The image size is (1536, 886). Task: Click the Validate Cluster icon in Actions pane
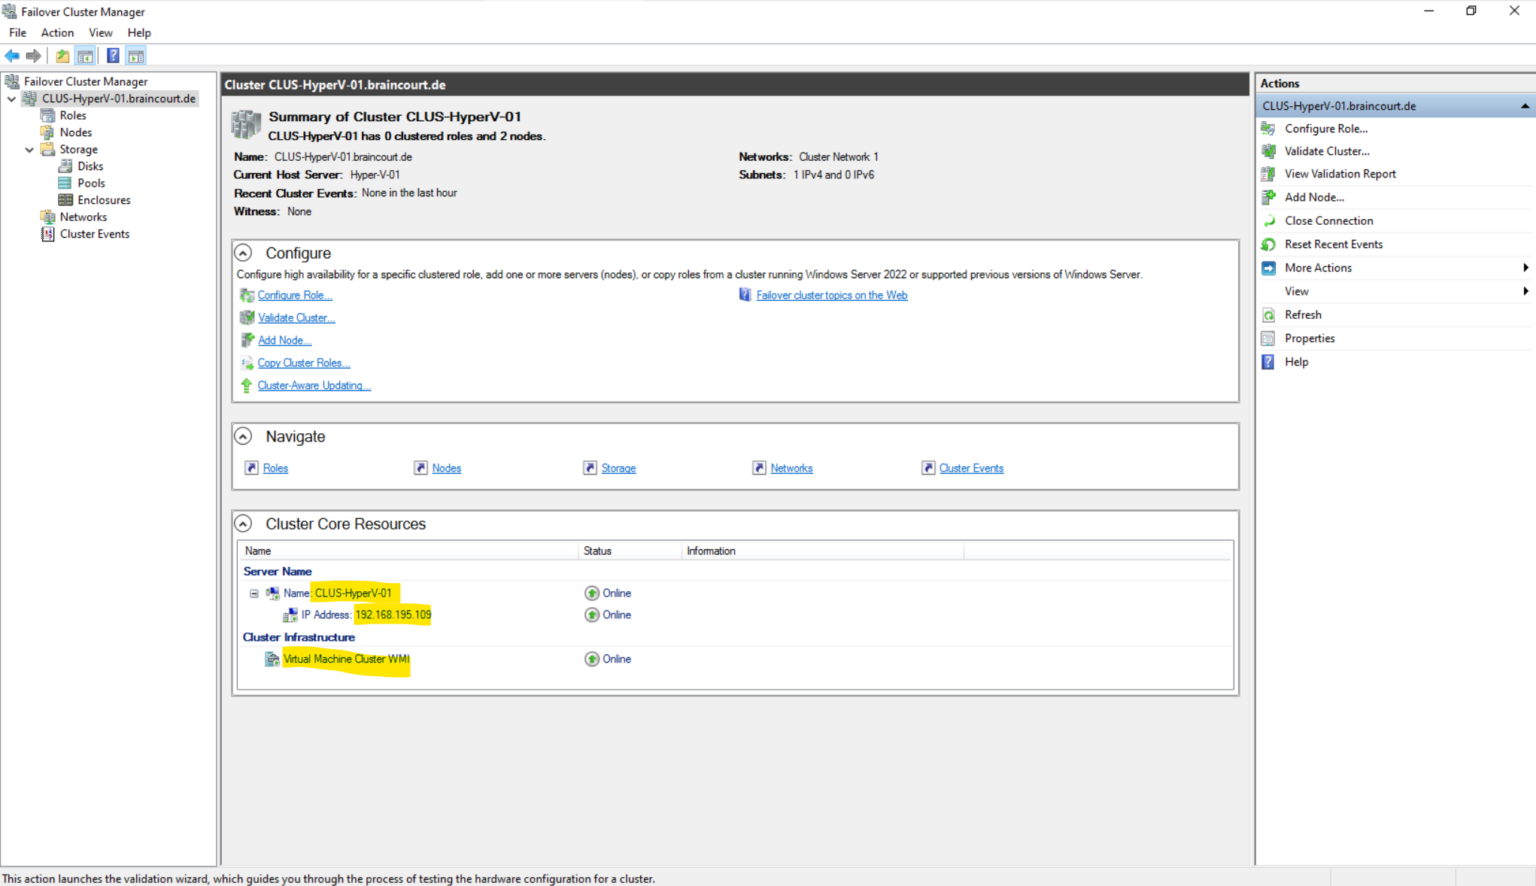(x=1268, y=151)
